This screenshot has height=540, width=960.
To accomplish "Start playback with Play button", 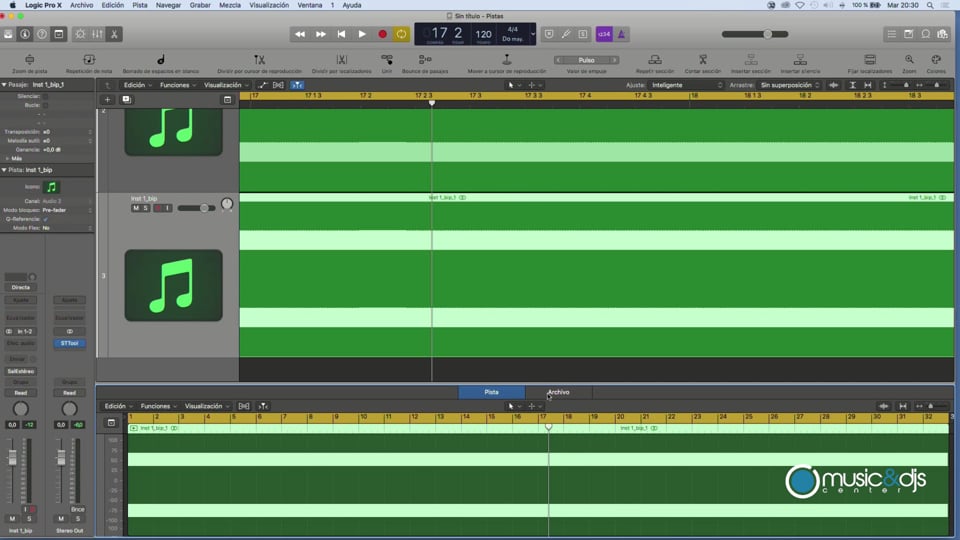I will 362,34.
